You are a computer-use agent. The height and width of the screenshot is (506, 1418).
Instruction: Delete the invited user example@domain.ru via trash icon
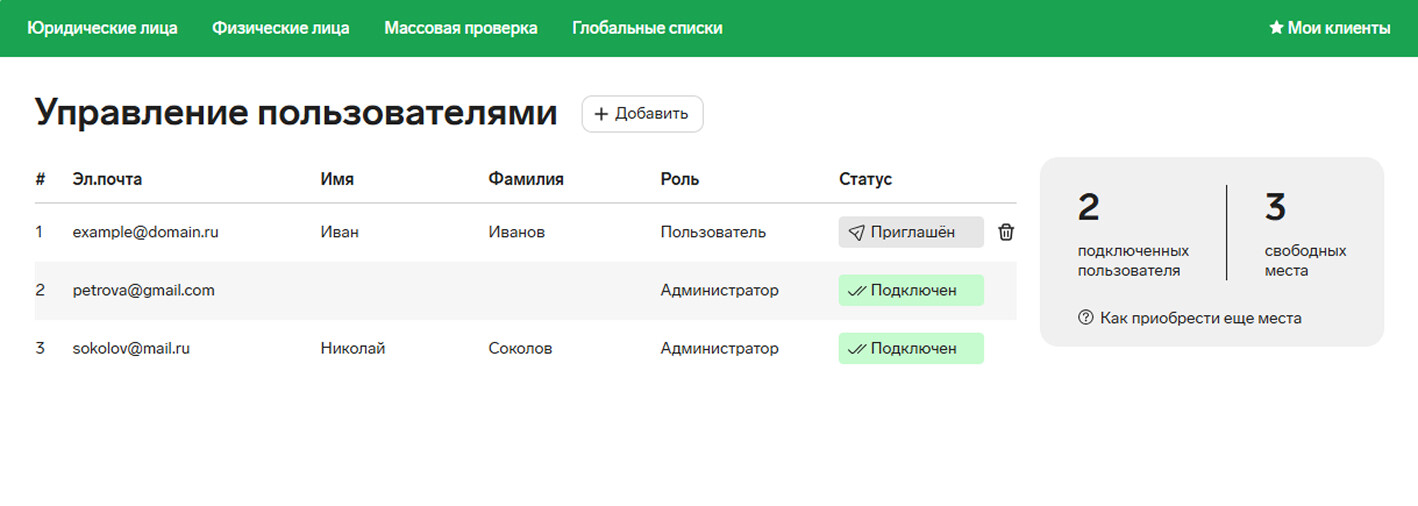click(x=1006, y=232)
